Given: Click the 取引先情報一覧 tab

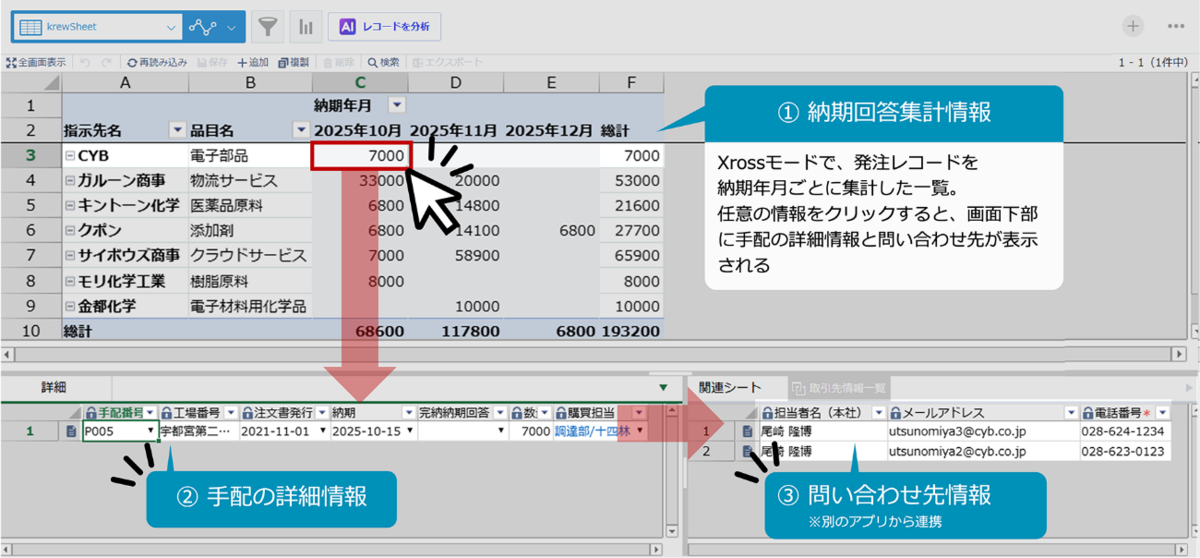Looking at the screenshot, I should (x=838, y=387).
